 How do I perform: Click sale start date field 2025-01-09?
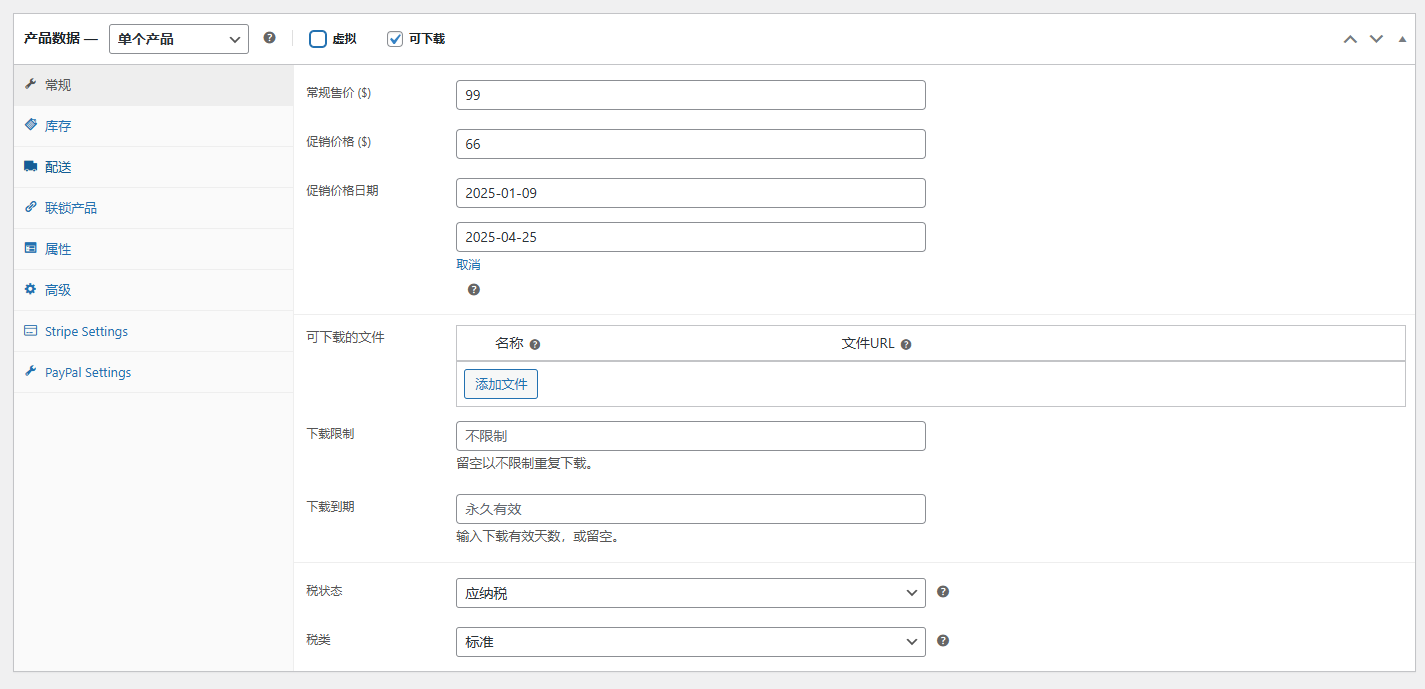point(690,193)
